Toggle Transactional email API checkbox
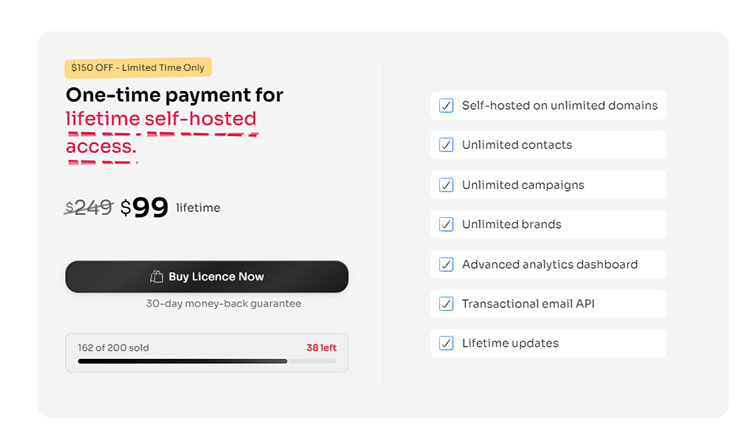 tap(446, 304)
